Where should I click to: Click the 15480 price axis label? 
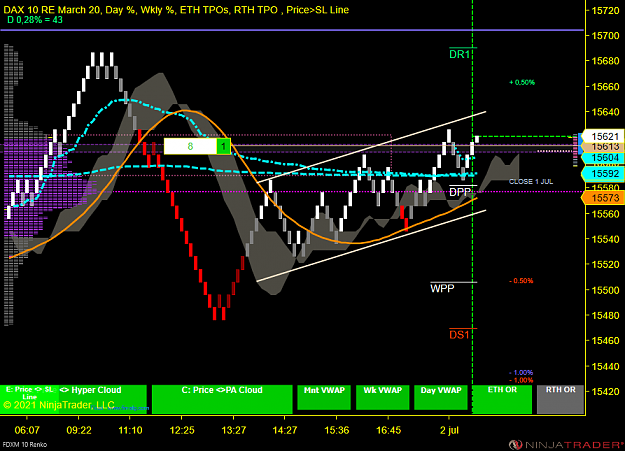tap(605, 315)
